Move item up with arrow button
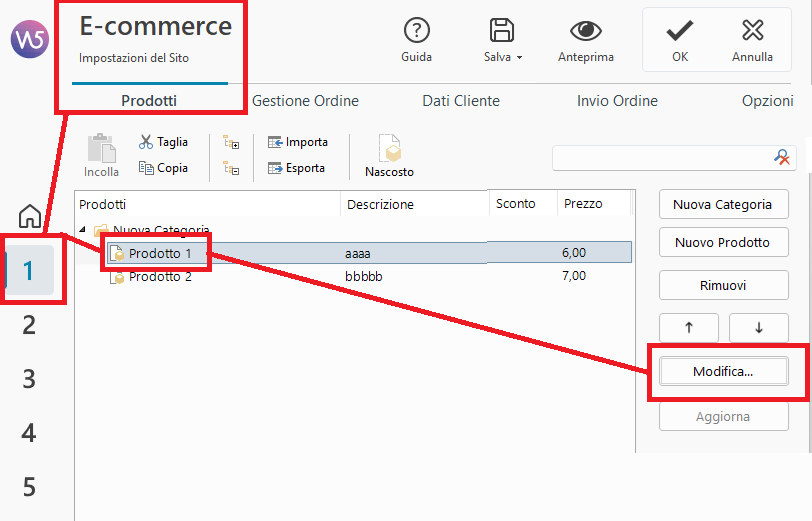 tap(689, 327)
